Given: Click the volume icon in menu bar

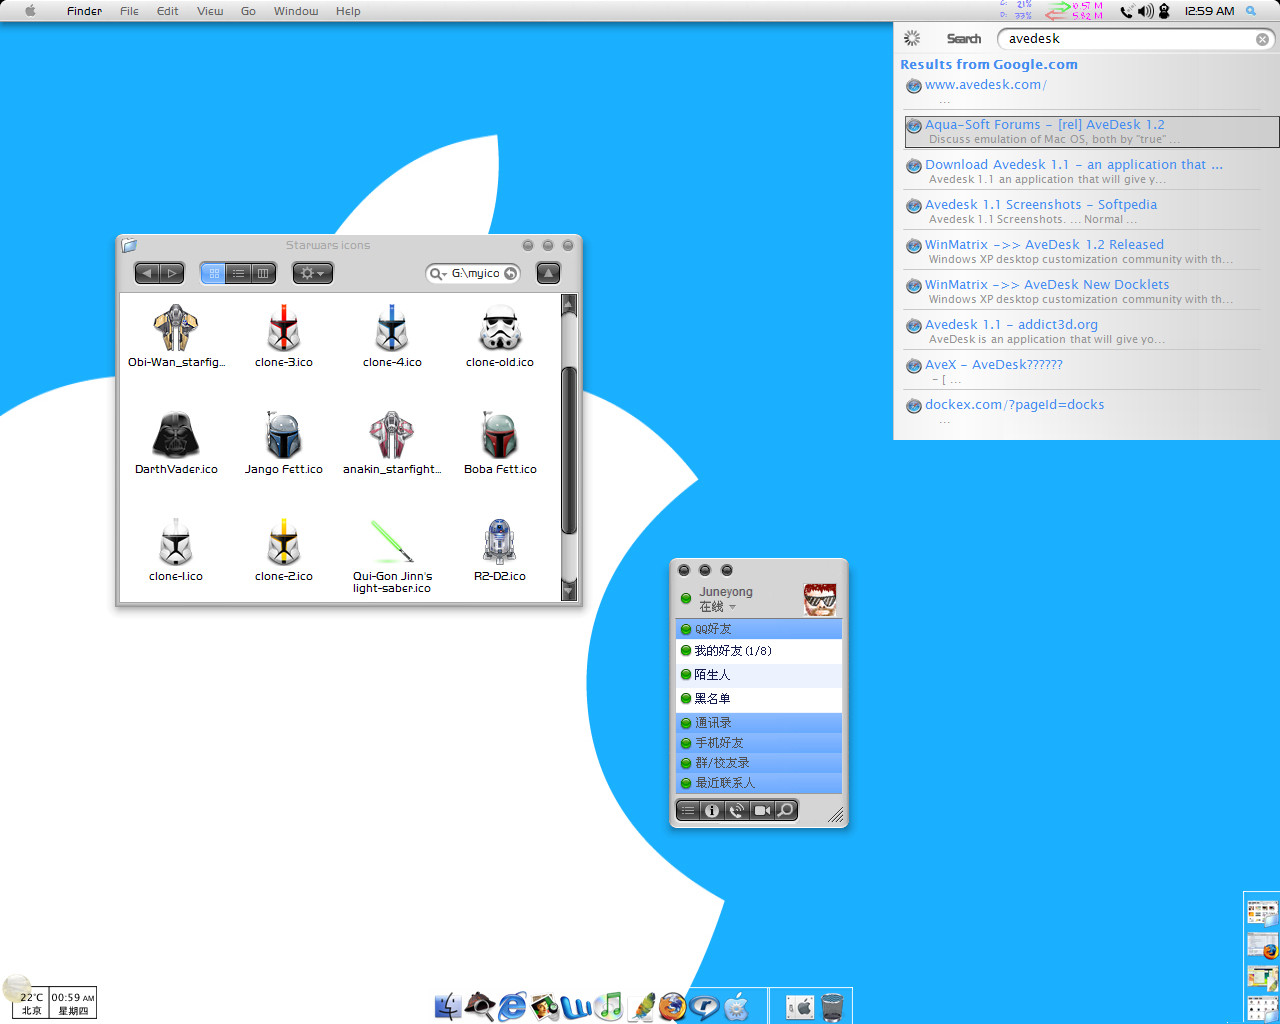Looking at the screenshot, I should click(1145, 11).
